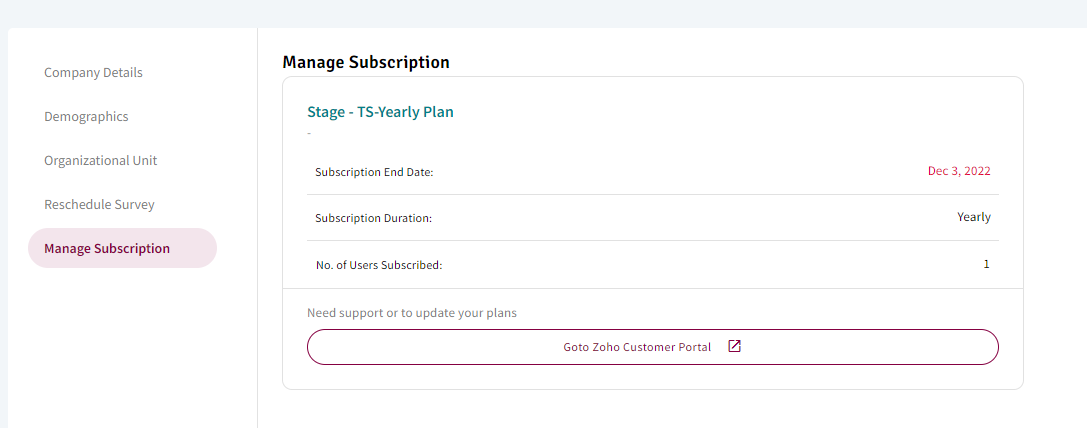Click the subscribed users count value 1
1087x428 pixels.
coord(986,264)
